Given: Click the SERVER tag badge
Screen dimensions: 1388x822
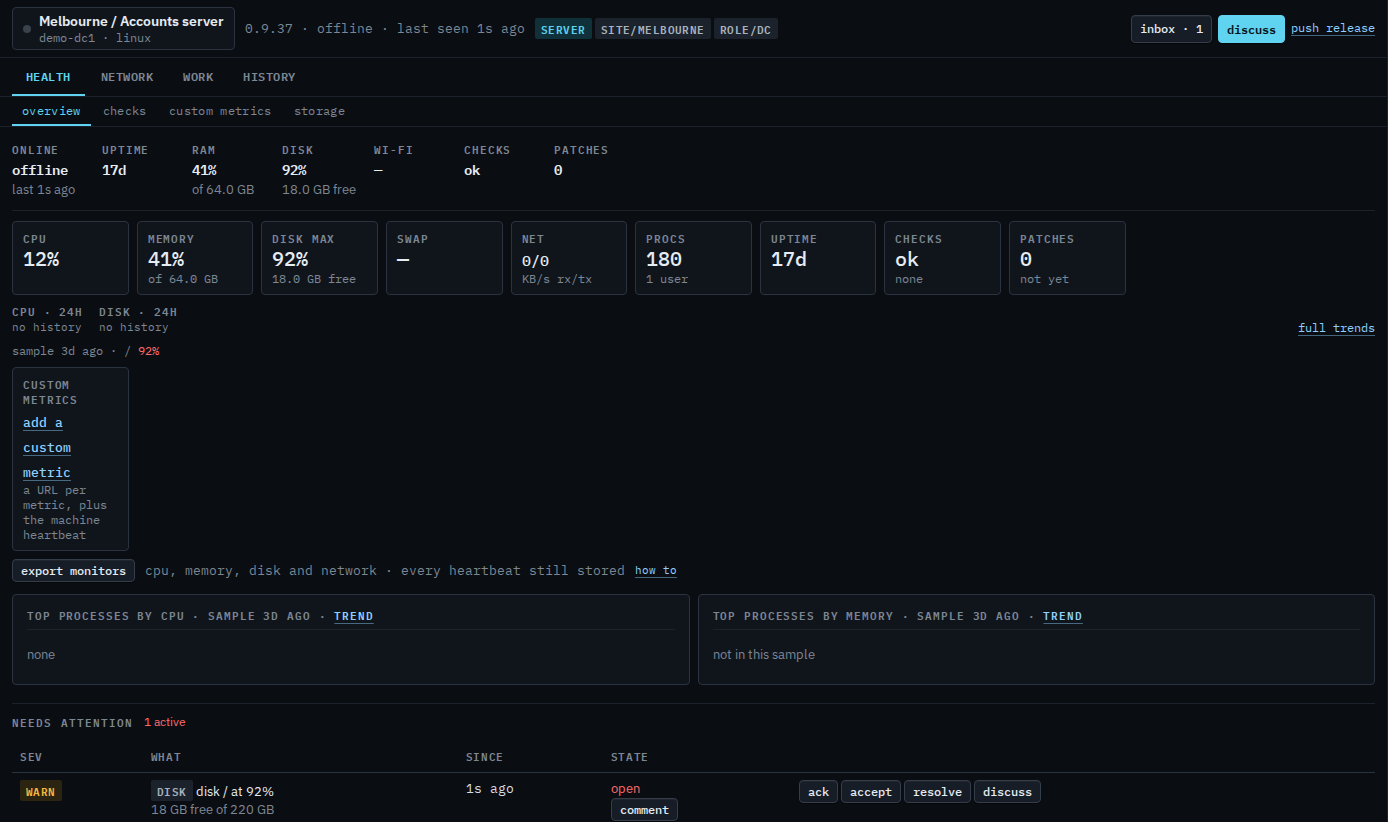Looking at the screenshot, I should [x=563, y=29].
